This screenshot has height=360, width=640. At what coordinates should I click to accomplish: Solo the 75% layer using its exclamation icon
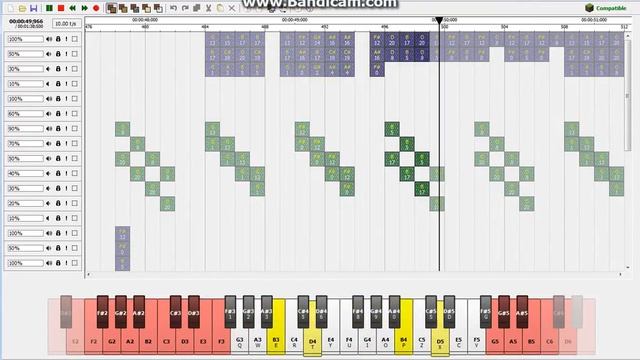pyautogui.click(x=66, y=144)
